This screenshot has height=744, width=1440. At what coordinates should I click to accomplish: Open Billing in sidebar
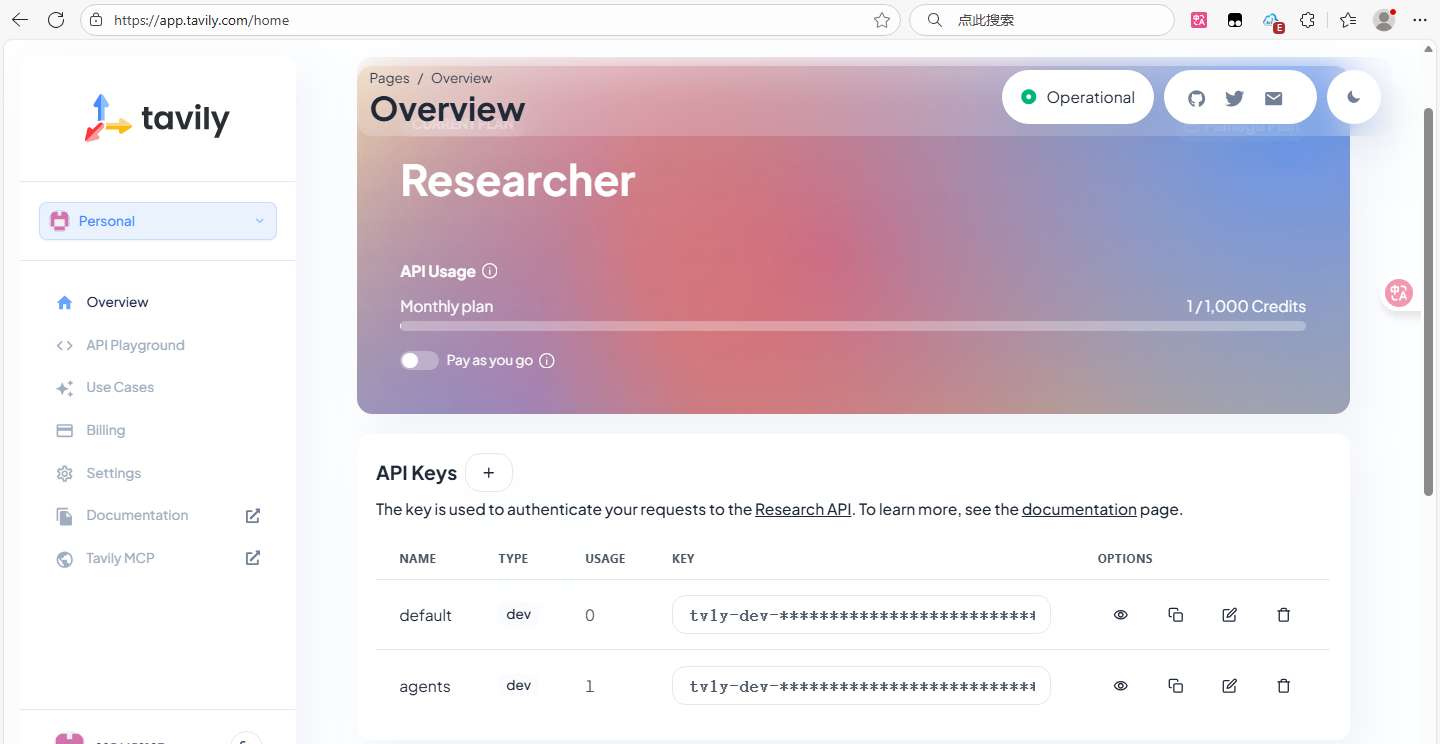click(x=105, y=430)
